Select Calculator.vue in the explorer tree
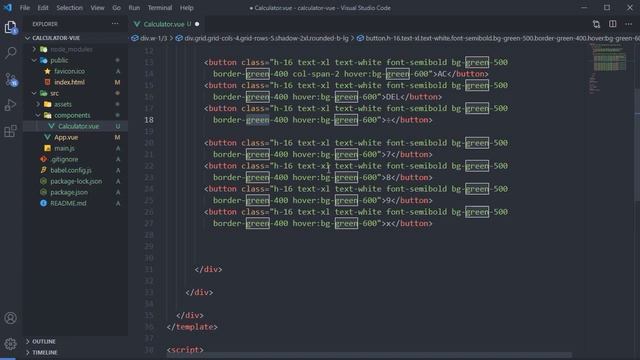The image size is (640, 360). 76,126
